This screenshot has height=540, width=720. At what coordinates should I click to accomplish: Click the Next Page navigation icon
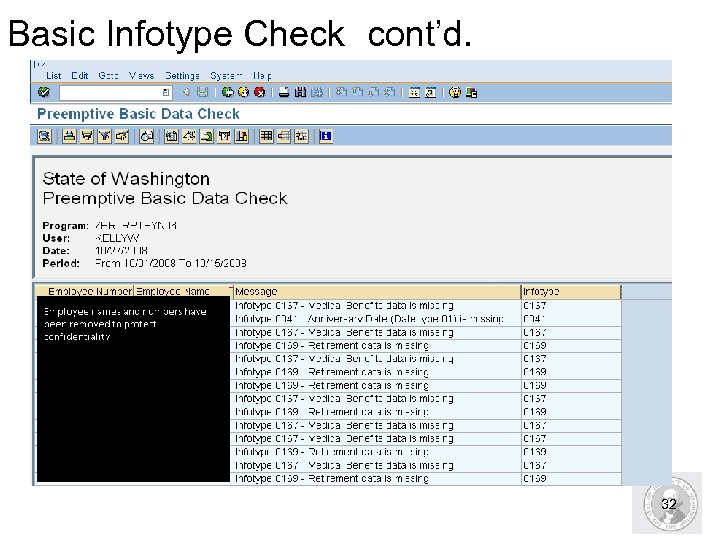[x=373, y=92]
